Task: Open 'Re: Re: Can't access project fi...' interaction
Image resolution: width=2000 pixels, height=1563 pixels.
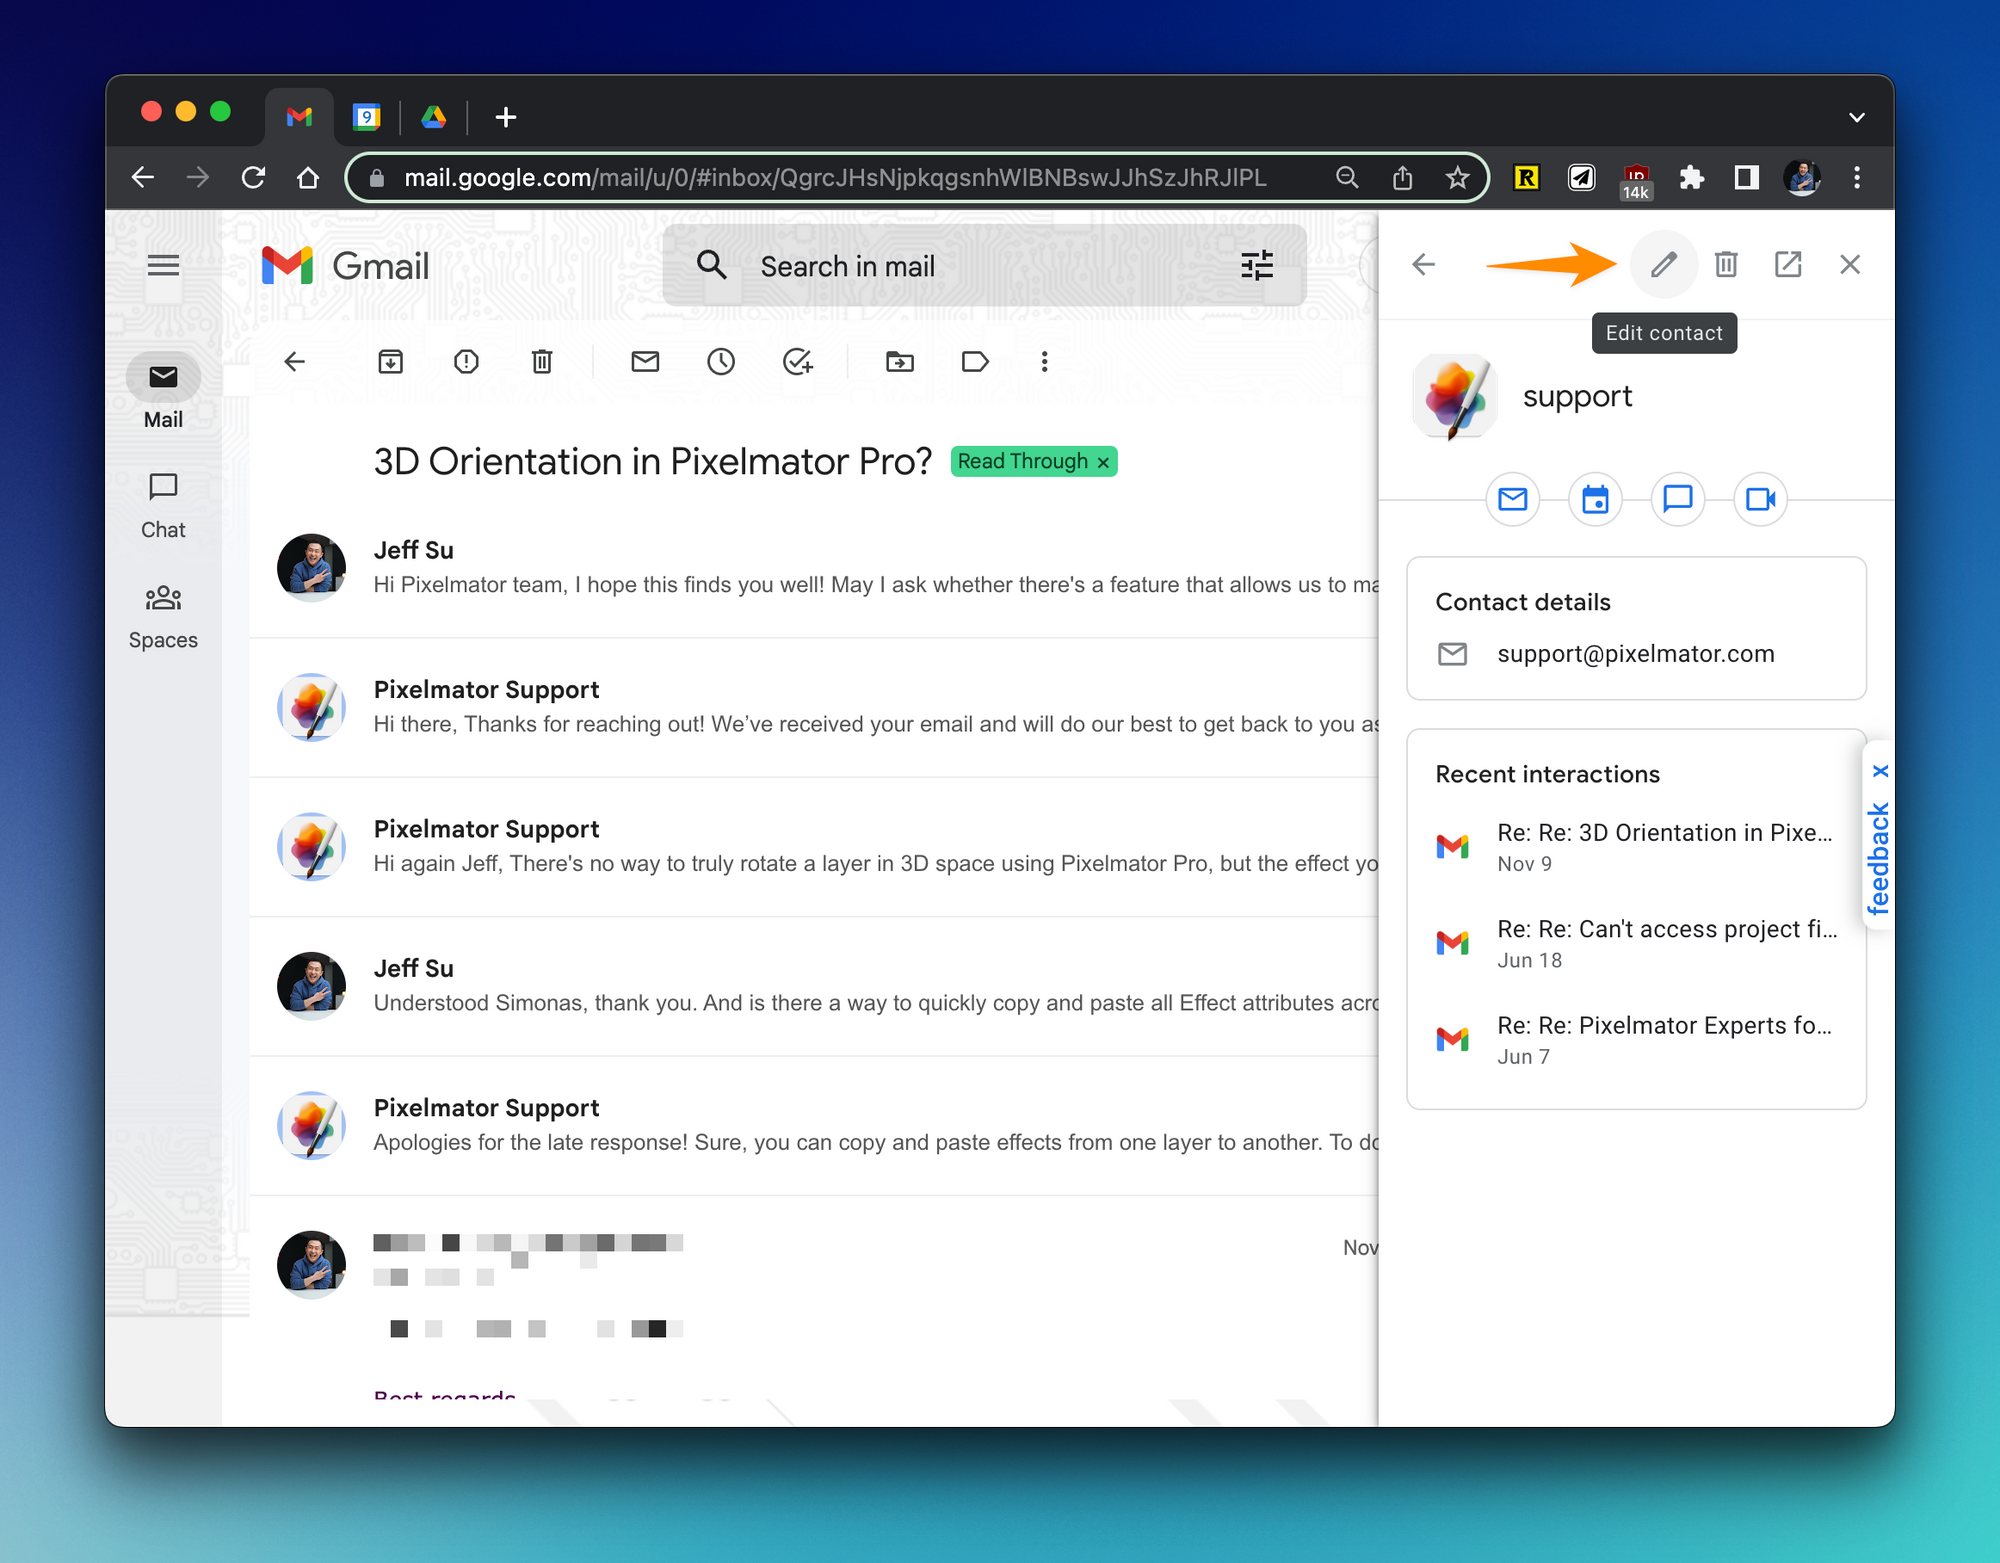Action: (x=1636, y=943)
